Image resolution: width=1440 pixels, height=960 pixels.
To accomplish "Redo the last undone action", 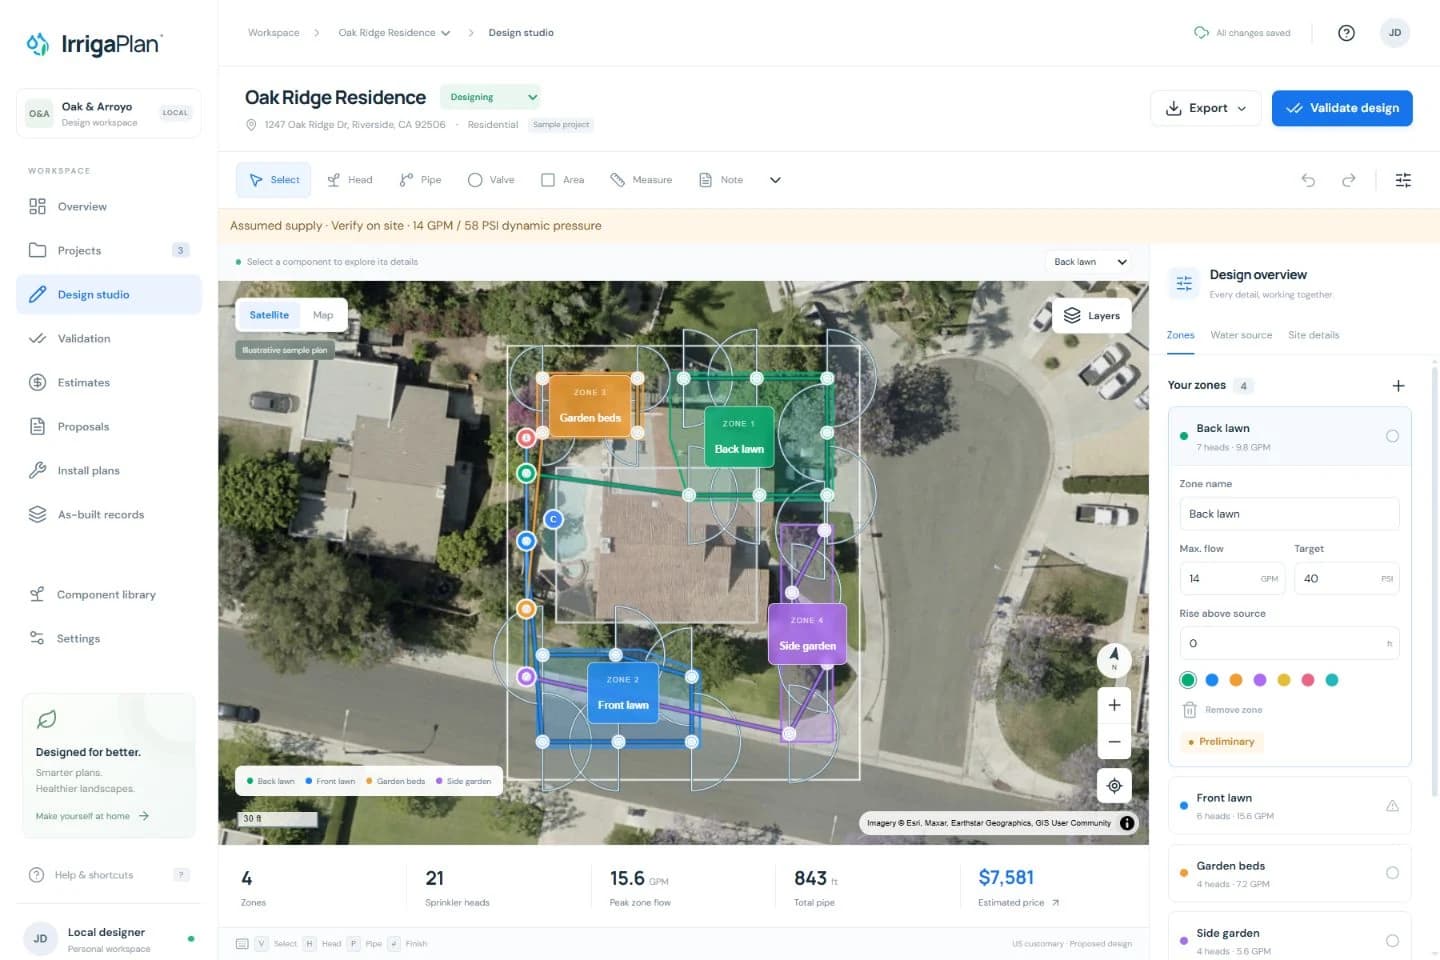I will pyautogui.click(x=1349, y=180).
